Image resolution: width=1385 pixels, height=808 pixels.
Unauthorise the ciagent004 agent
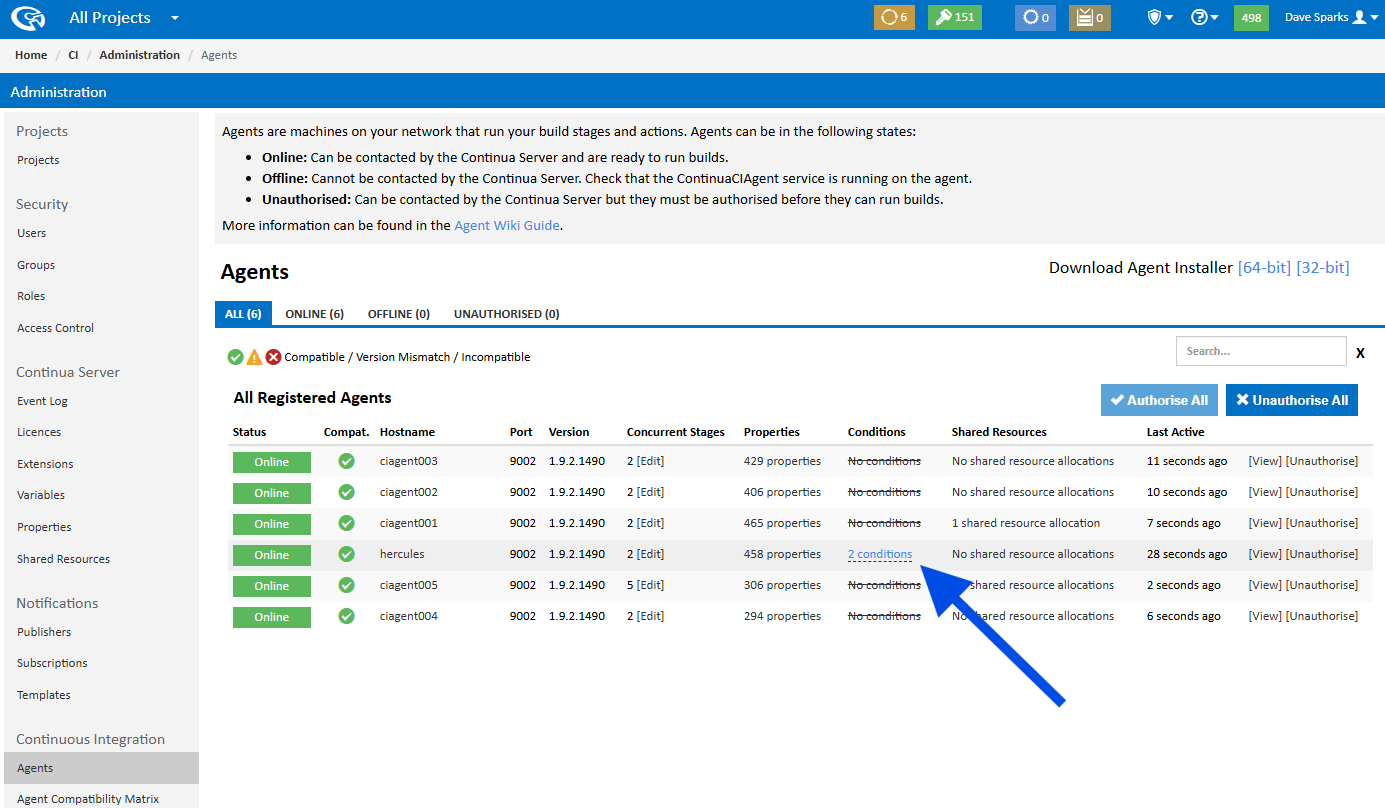pyautogui.click(x=1322, y=616)
